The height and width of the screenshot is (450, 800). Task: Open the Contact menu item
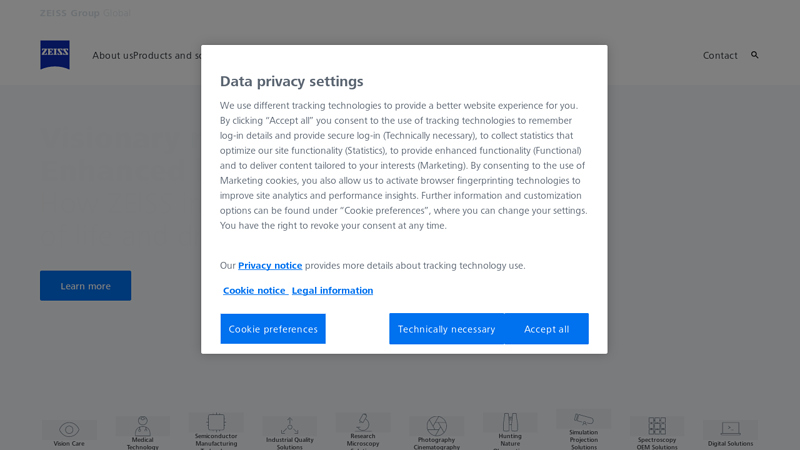(x=720, y=55)
